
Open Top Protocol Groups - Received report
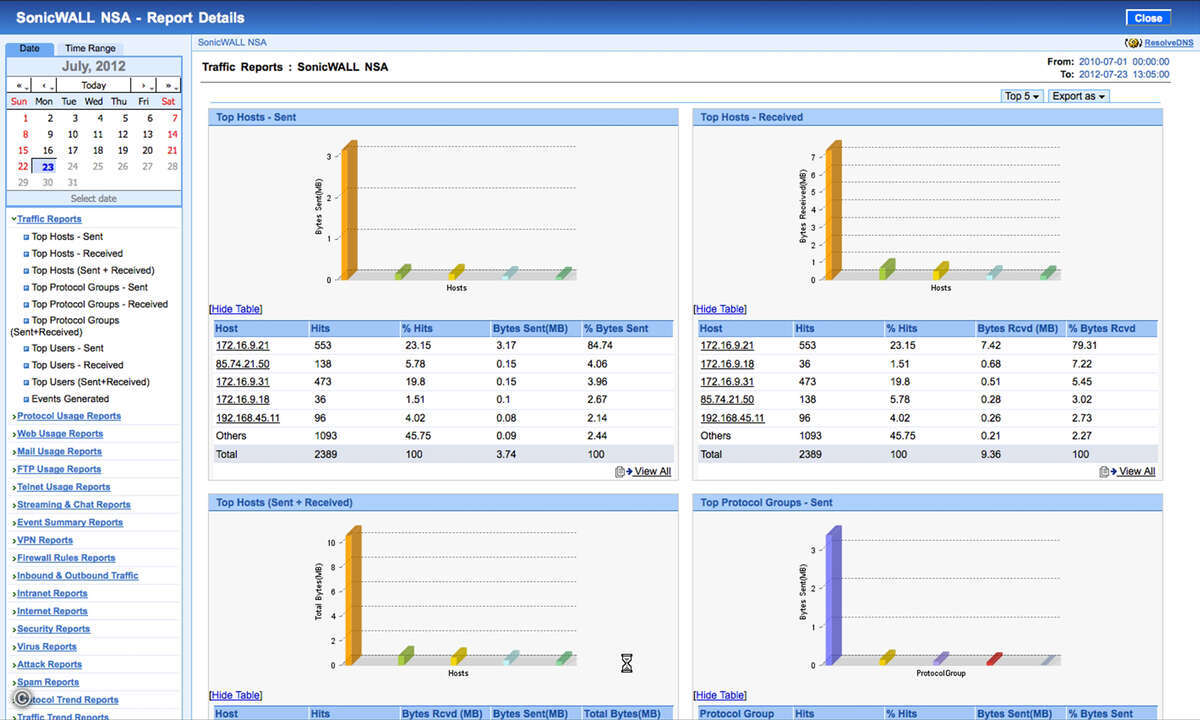pos(100,304)
